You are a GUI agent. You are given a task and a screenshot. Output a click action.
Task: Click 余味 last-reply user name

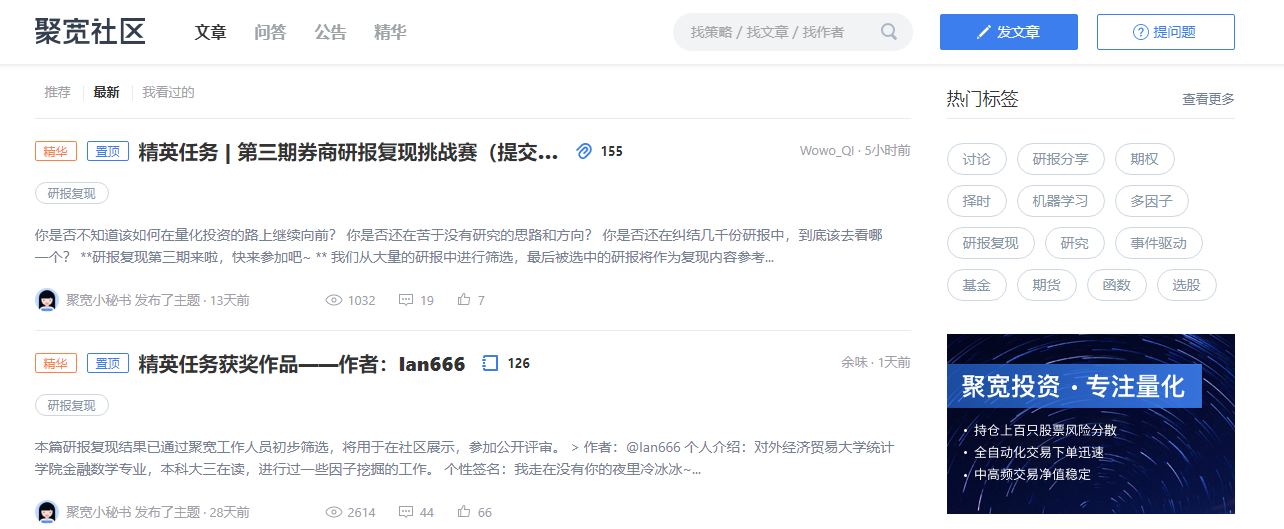click(854, 363)
